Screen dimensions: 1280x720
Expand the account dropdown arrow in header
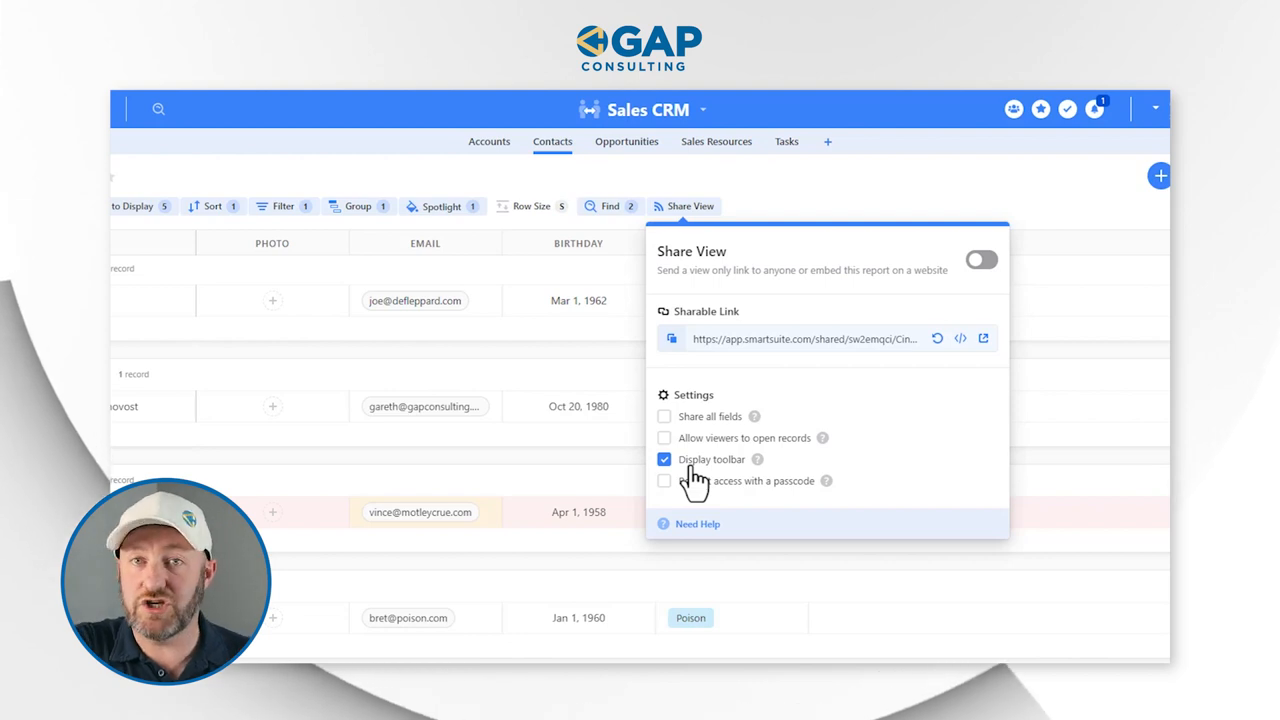1155,108
